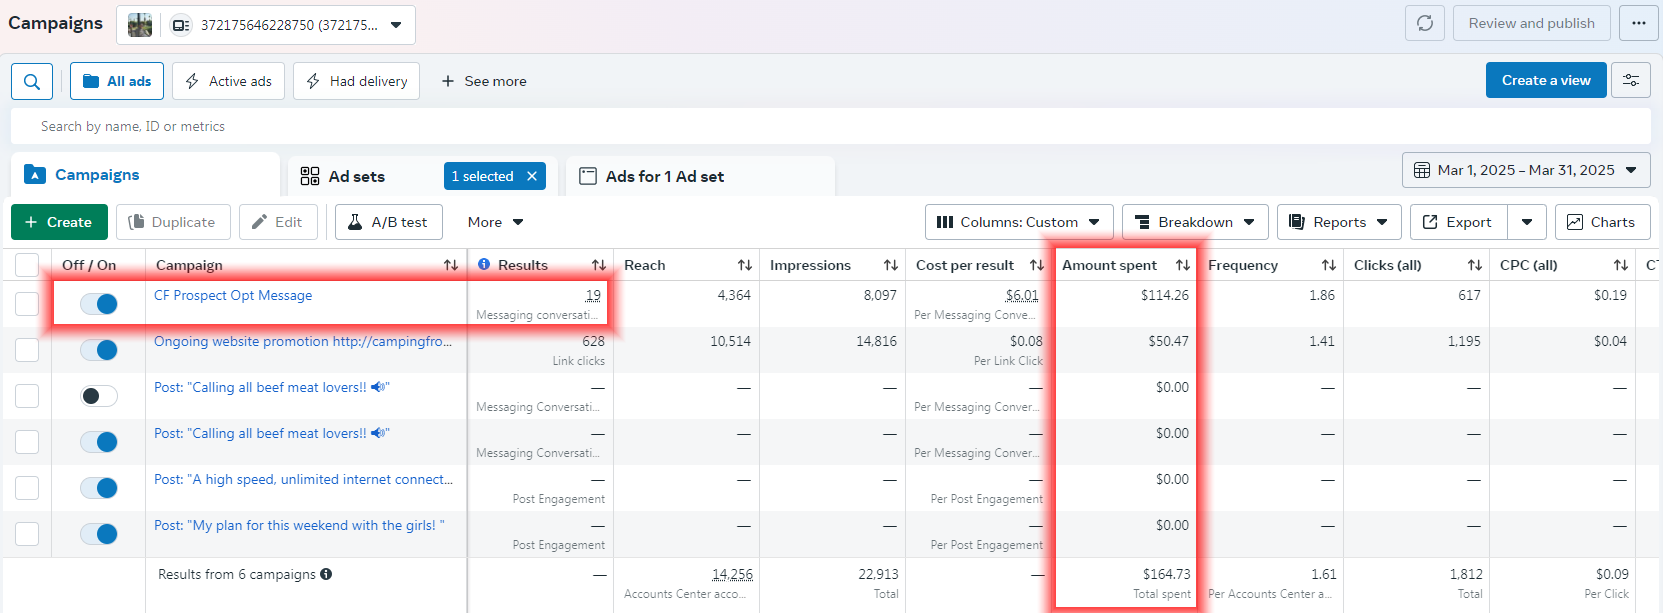The image size is (1663, 613).
Task: Open the Breakdown dropdown
Action: pos(1195,222)
